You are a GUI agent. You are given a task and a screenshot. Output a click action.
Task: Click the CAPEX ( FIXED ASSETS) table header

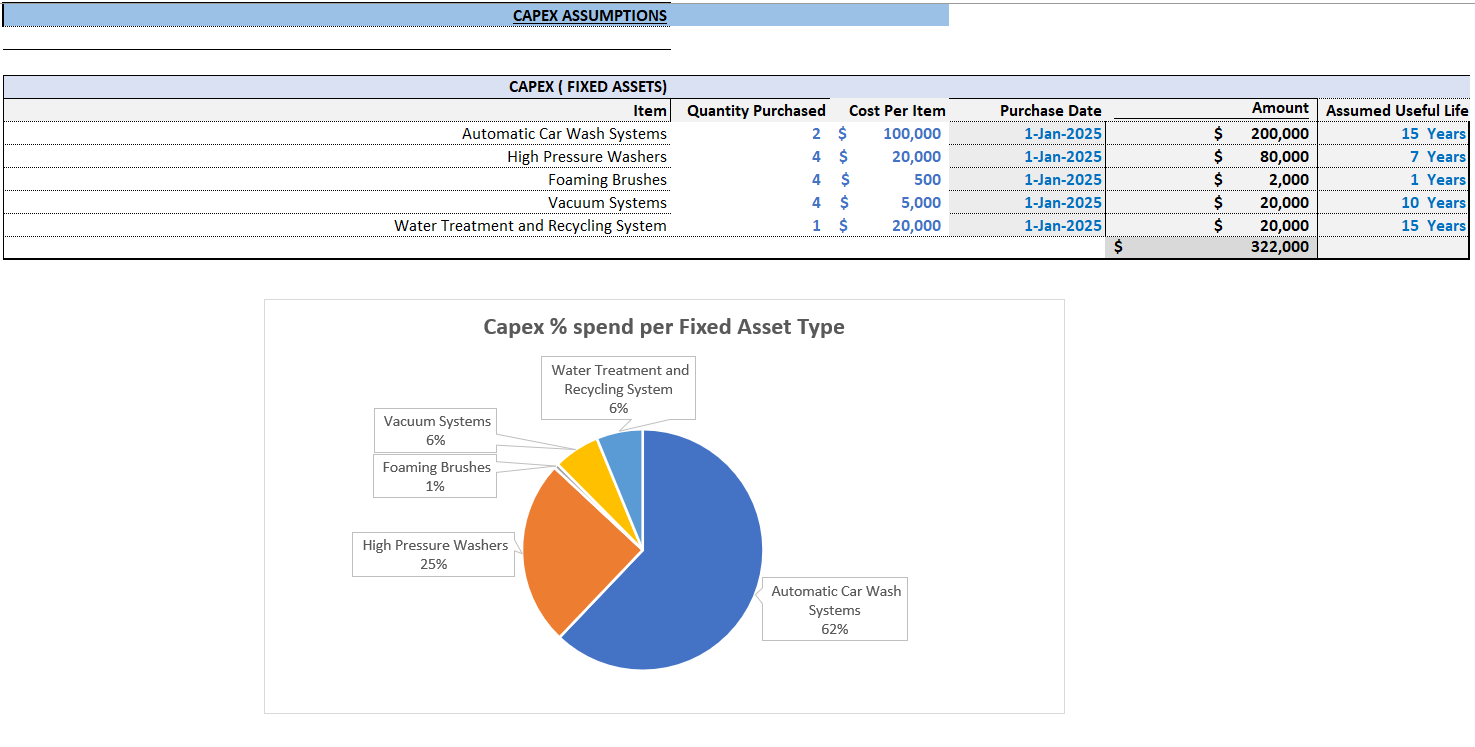tap(589, 87)
